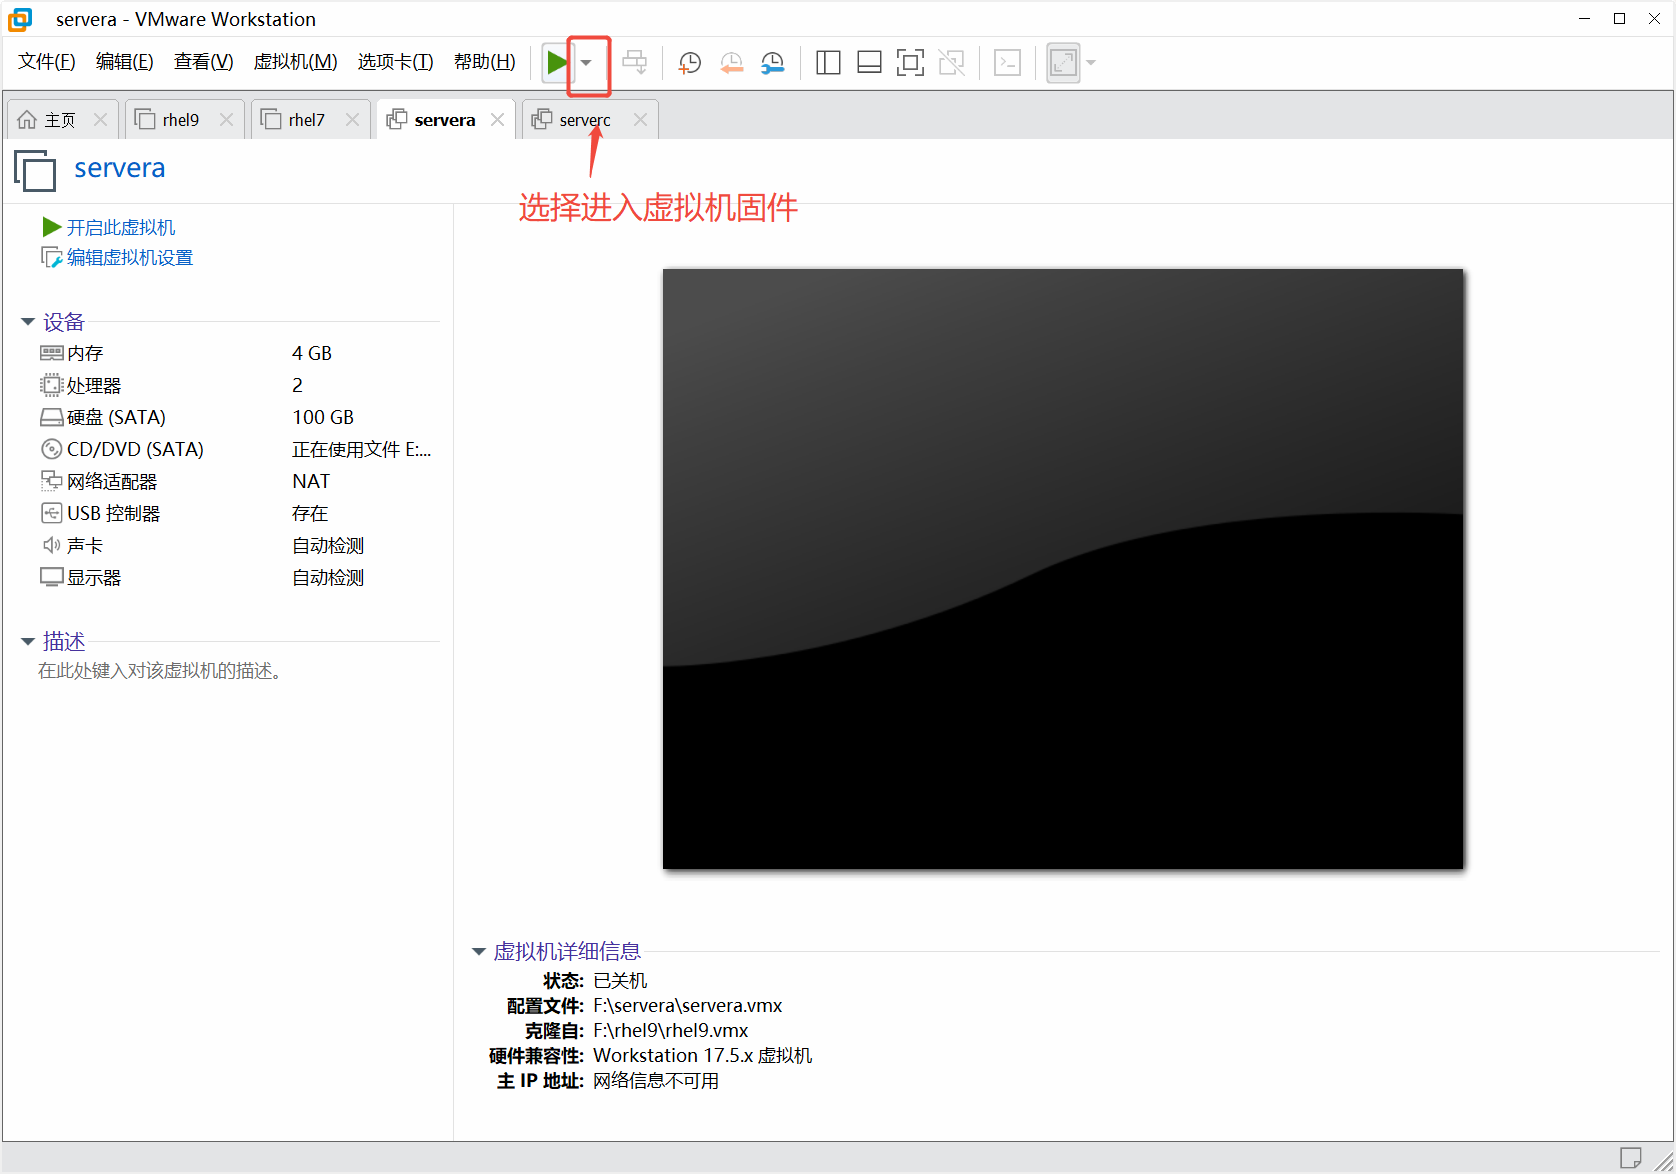
Task: Click the virtual machine screen preview
Action: tap(1063, 569)
